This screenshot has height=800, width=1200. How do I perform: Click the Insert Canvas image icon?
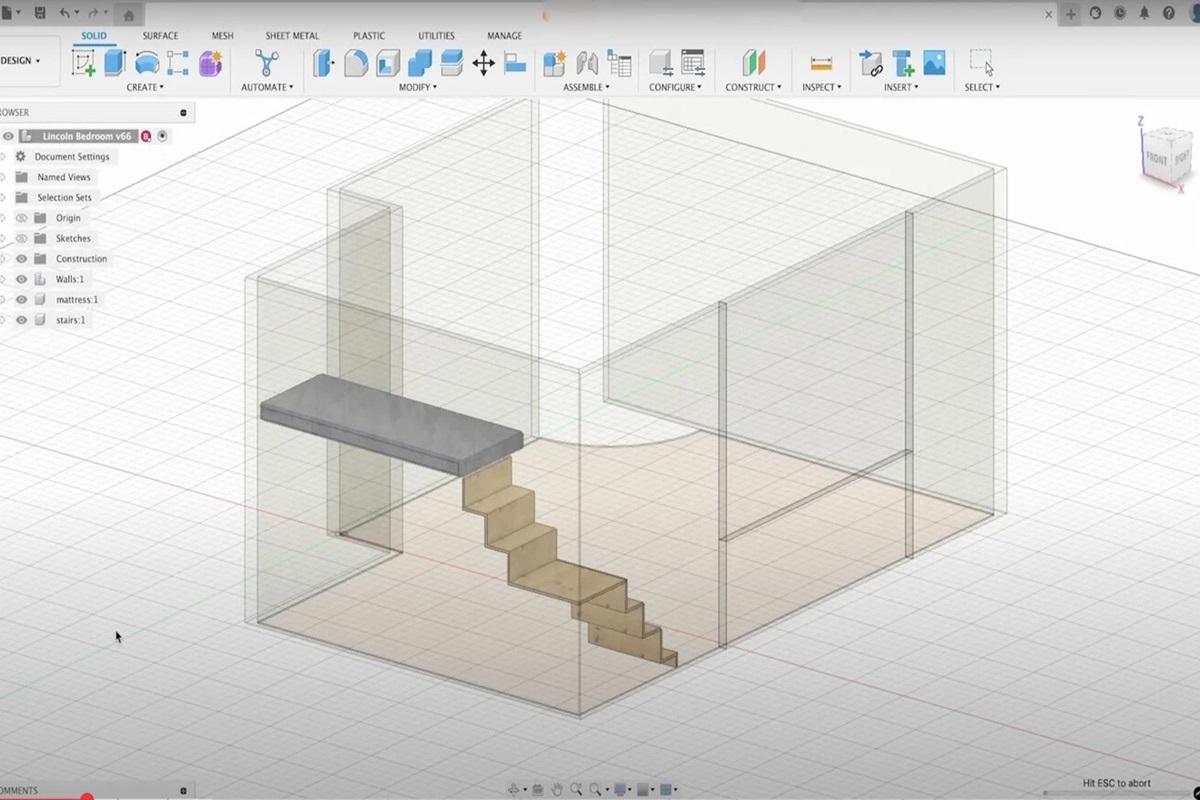point(935,64)
